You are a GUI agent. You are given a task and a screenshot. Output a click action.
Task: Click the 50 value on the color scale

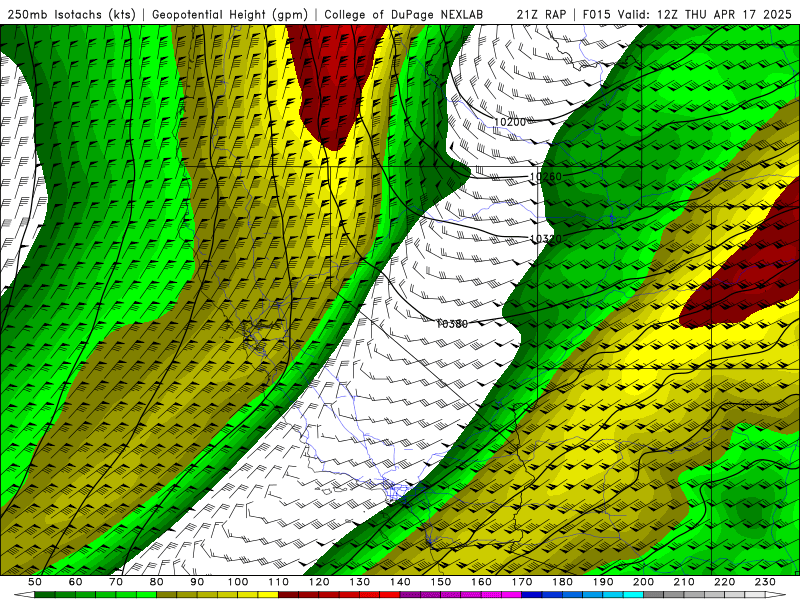click(x=35, y=582)
